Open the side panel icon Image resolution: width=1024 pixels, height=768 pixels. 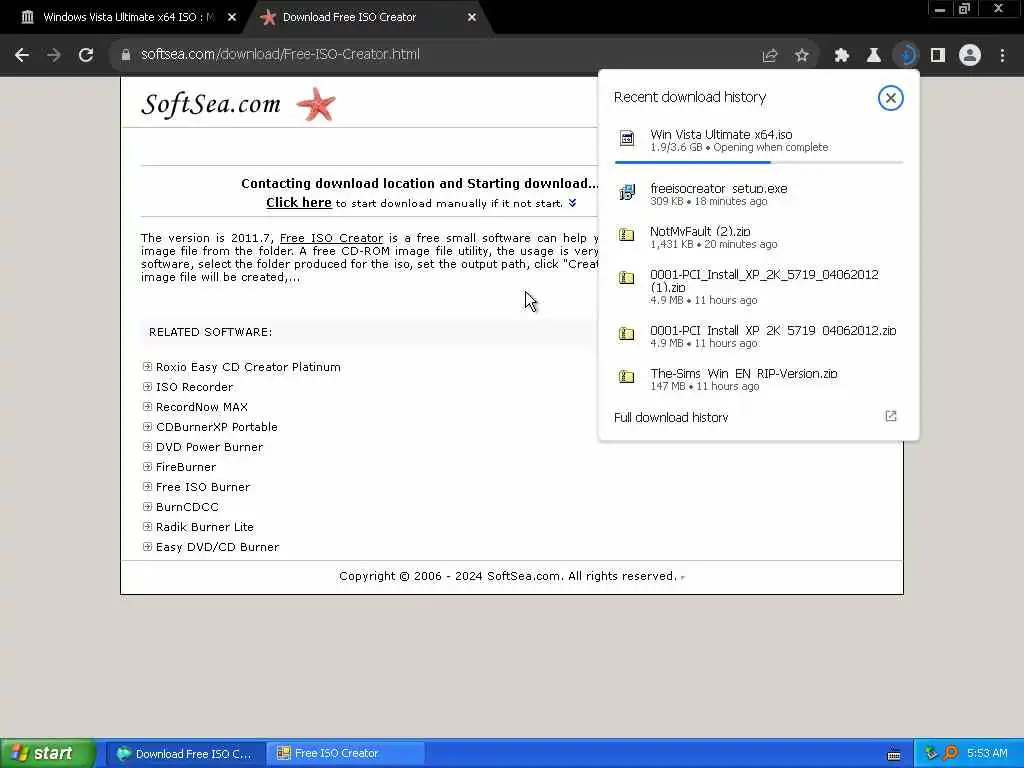pos(938,56)
